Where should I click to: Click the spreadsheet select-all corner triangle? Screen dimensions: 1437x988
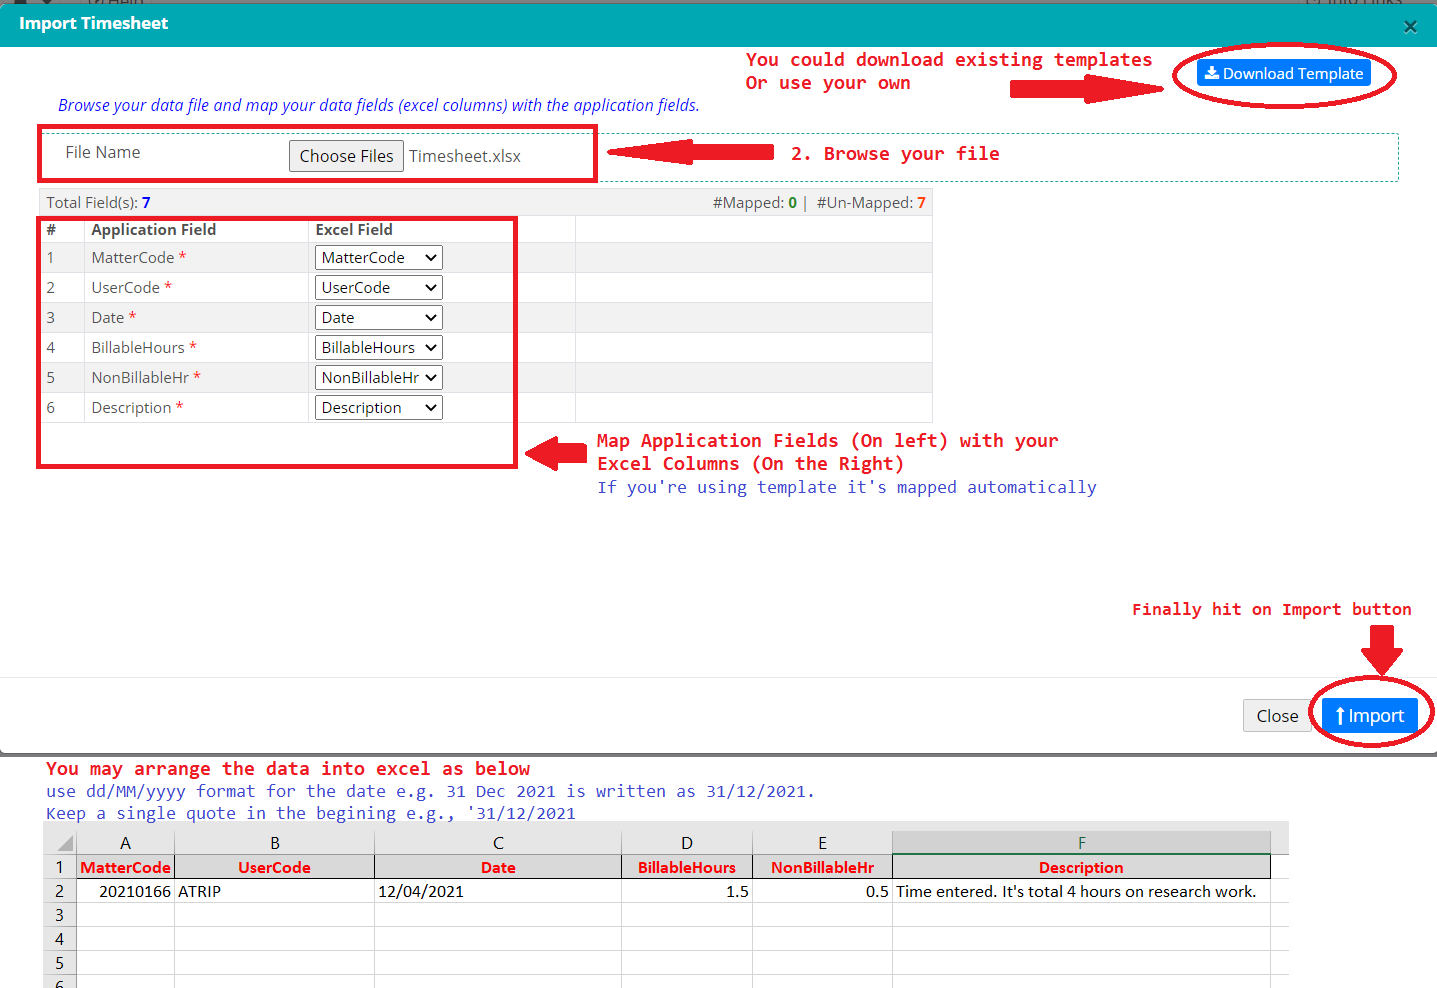click(64, 843)
